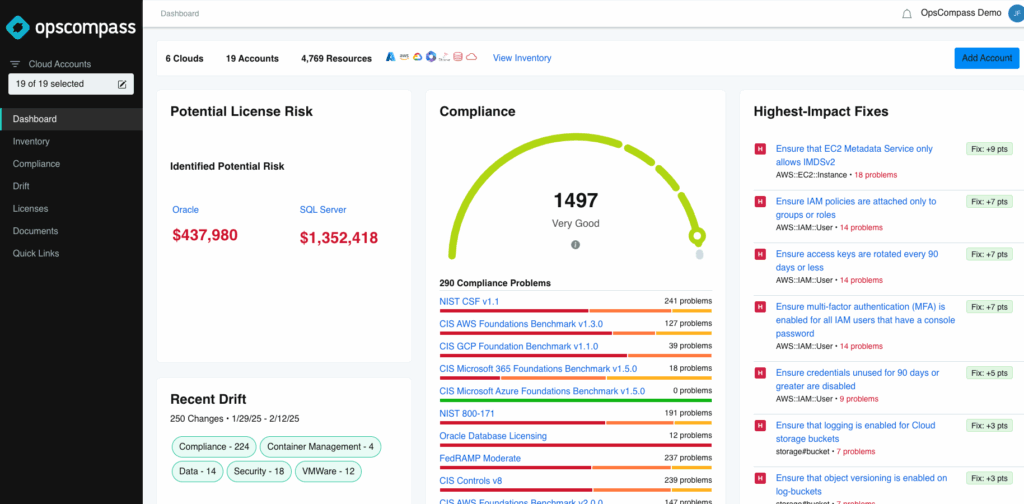Image resolution: width=1024 pixels, height=504 pixels.
Task: Open Licenses in the sidebar
Action: (x=31, y=209)
